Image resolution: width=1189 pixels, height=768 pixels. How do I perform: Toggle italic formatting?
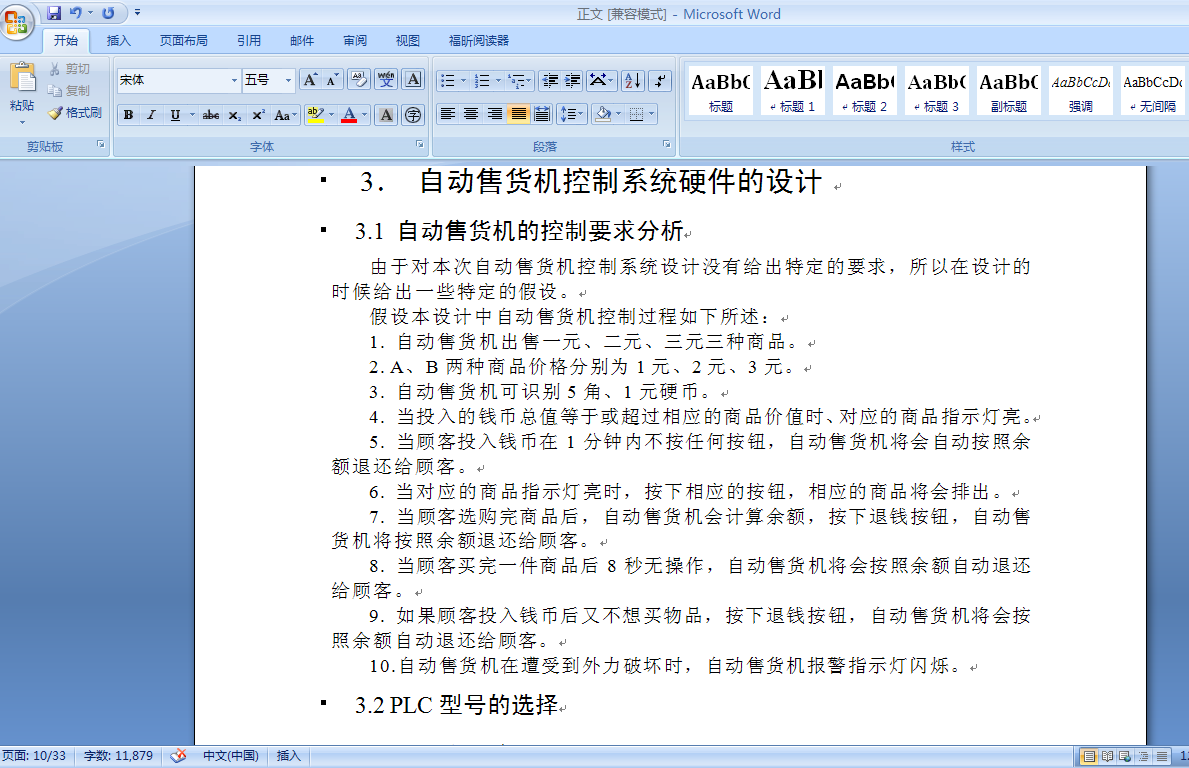click(151, 114)
